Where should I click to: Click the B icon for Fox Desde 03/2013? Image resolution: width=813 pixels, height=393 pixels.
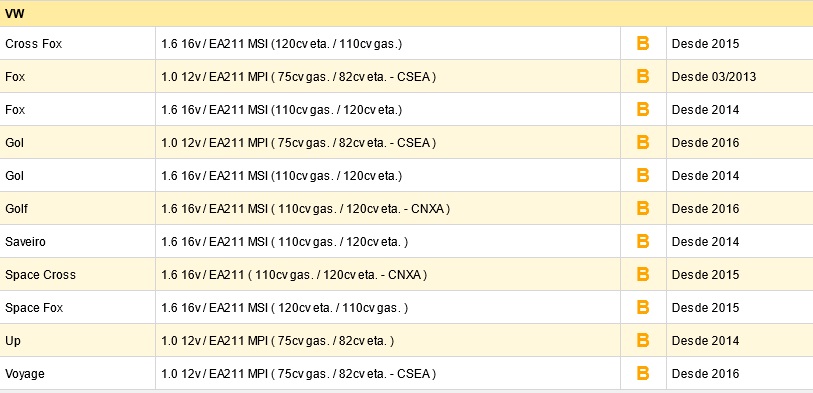point(642,77)
